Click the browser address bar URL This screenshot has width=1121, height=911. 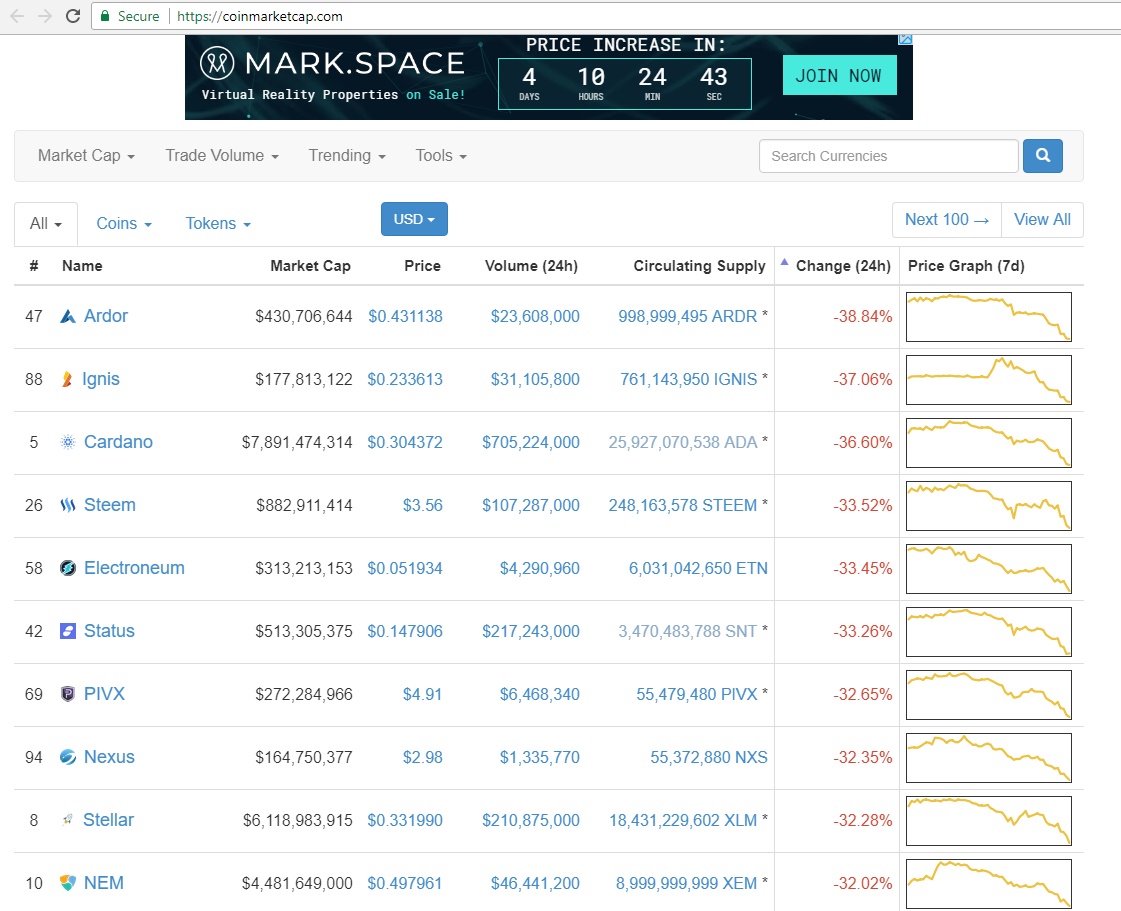(x=260, y=16)
